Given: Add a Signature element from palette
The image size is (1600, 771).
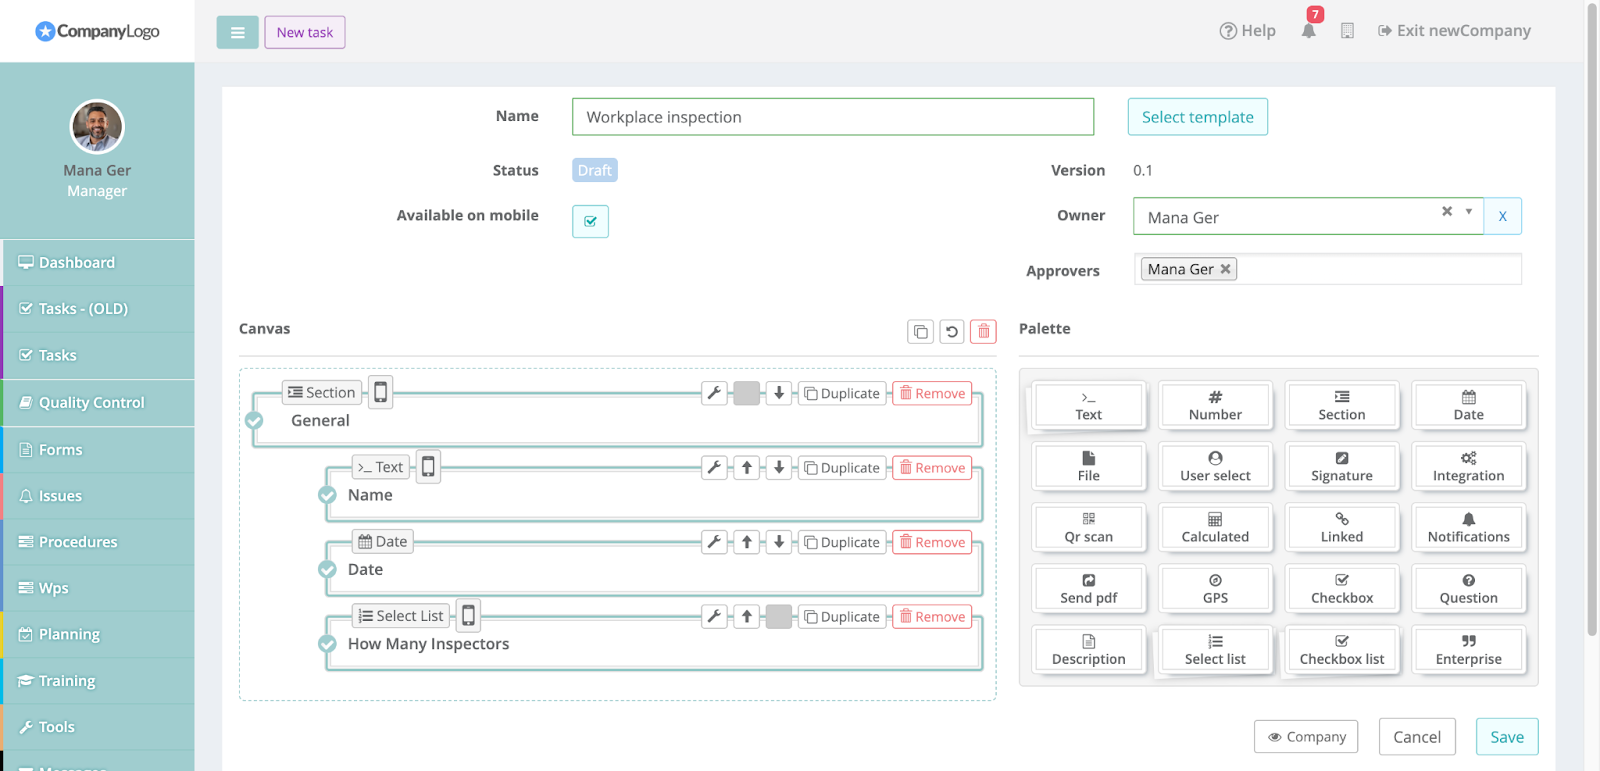Looking at the screenshot, I should pos(1342,466).
